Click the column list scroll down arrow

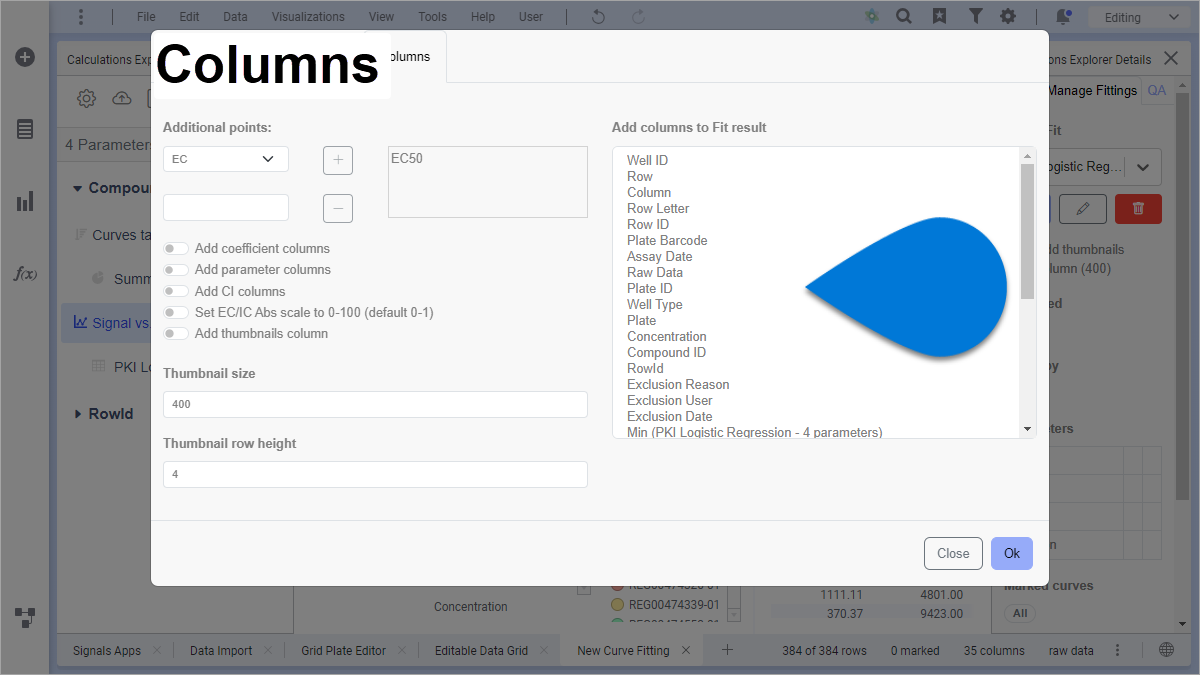click(x=1027, y=430)
